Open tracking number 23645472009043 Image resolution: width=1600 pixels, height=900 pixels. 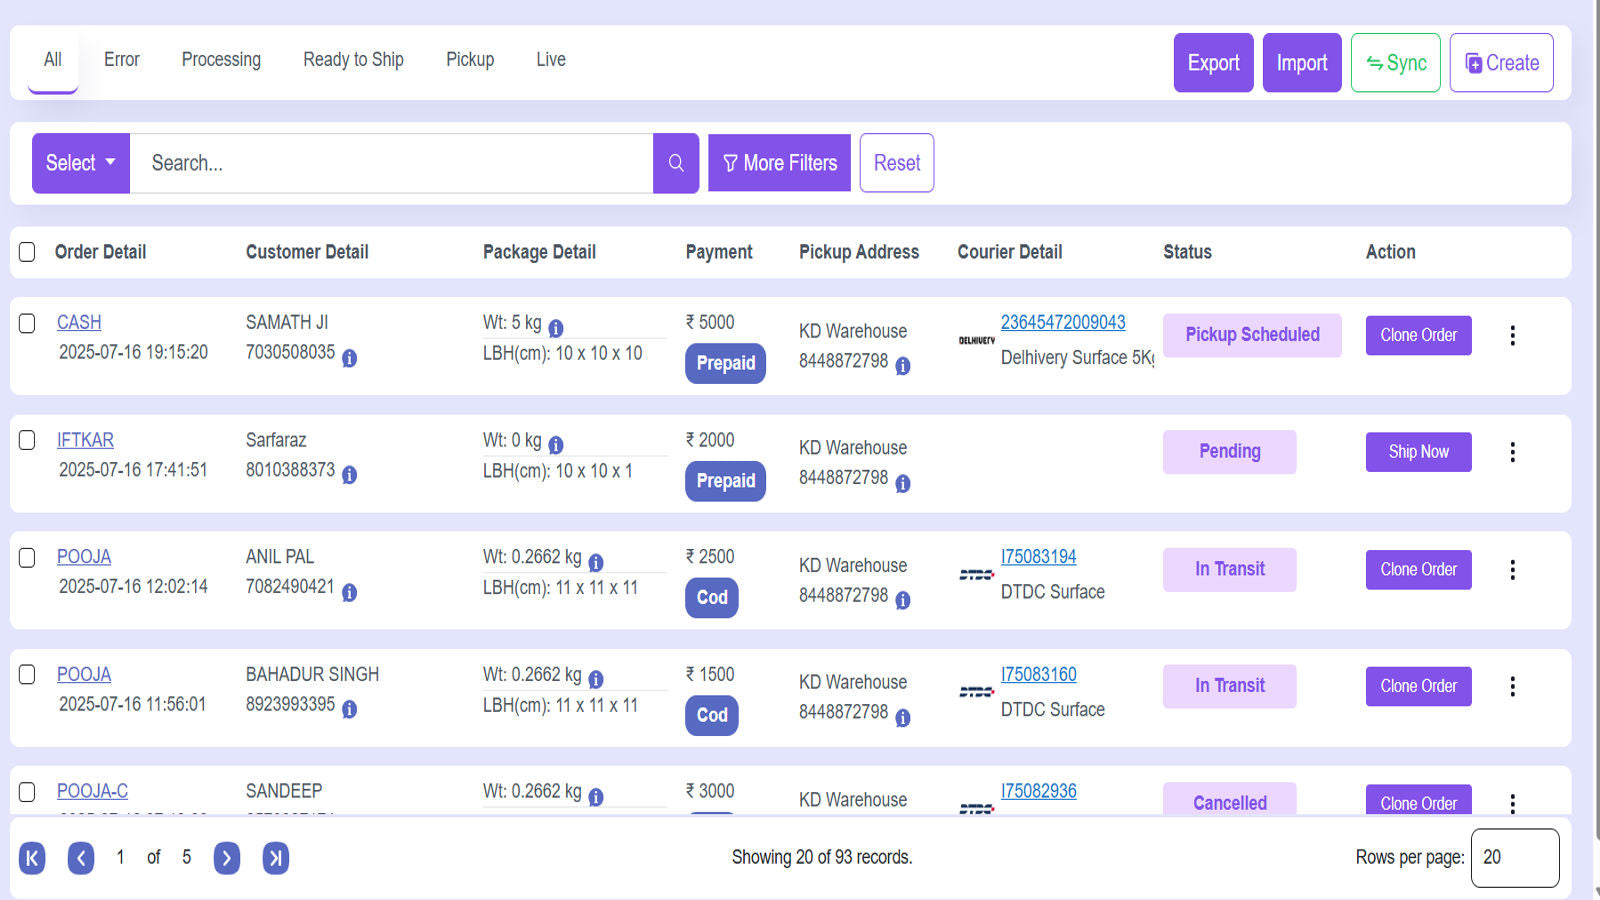coord(1063,323)
